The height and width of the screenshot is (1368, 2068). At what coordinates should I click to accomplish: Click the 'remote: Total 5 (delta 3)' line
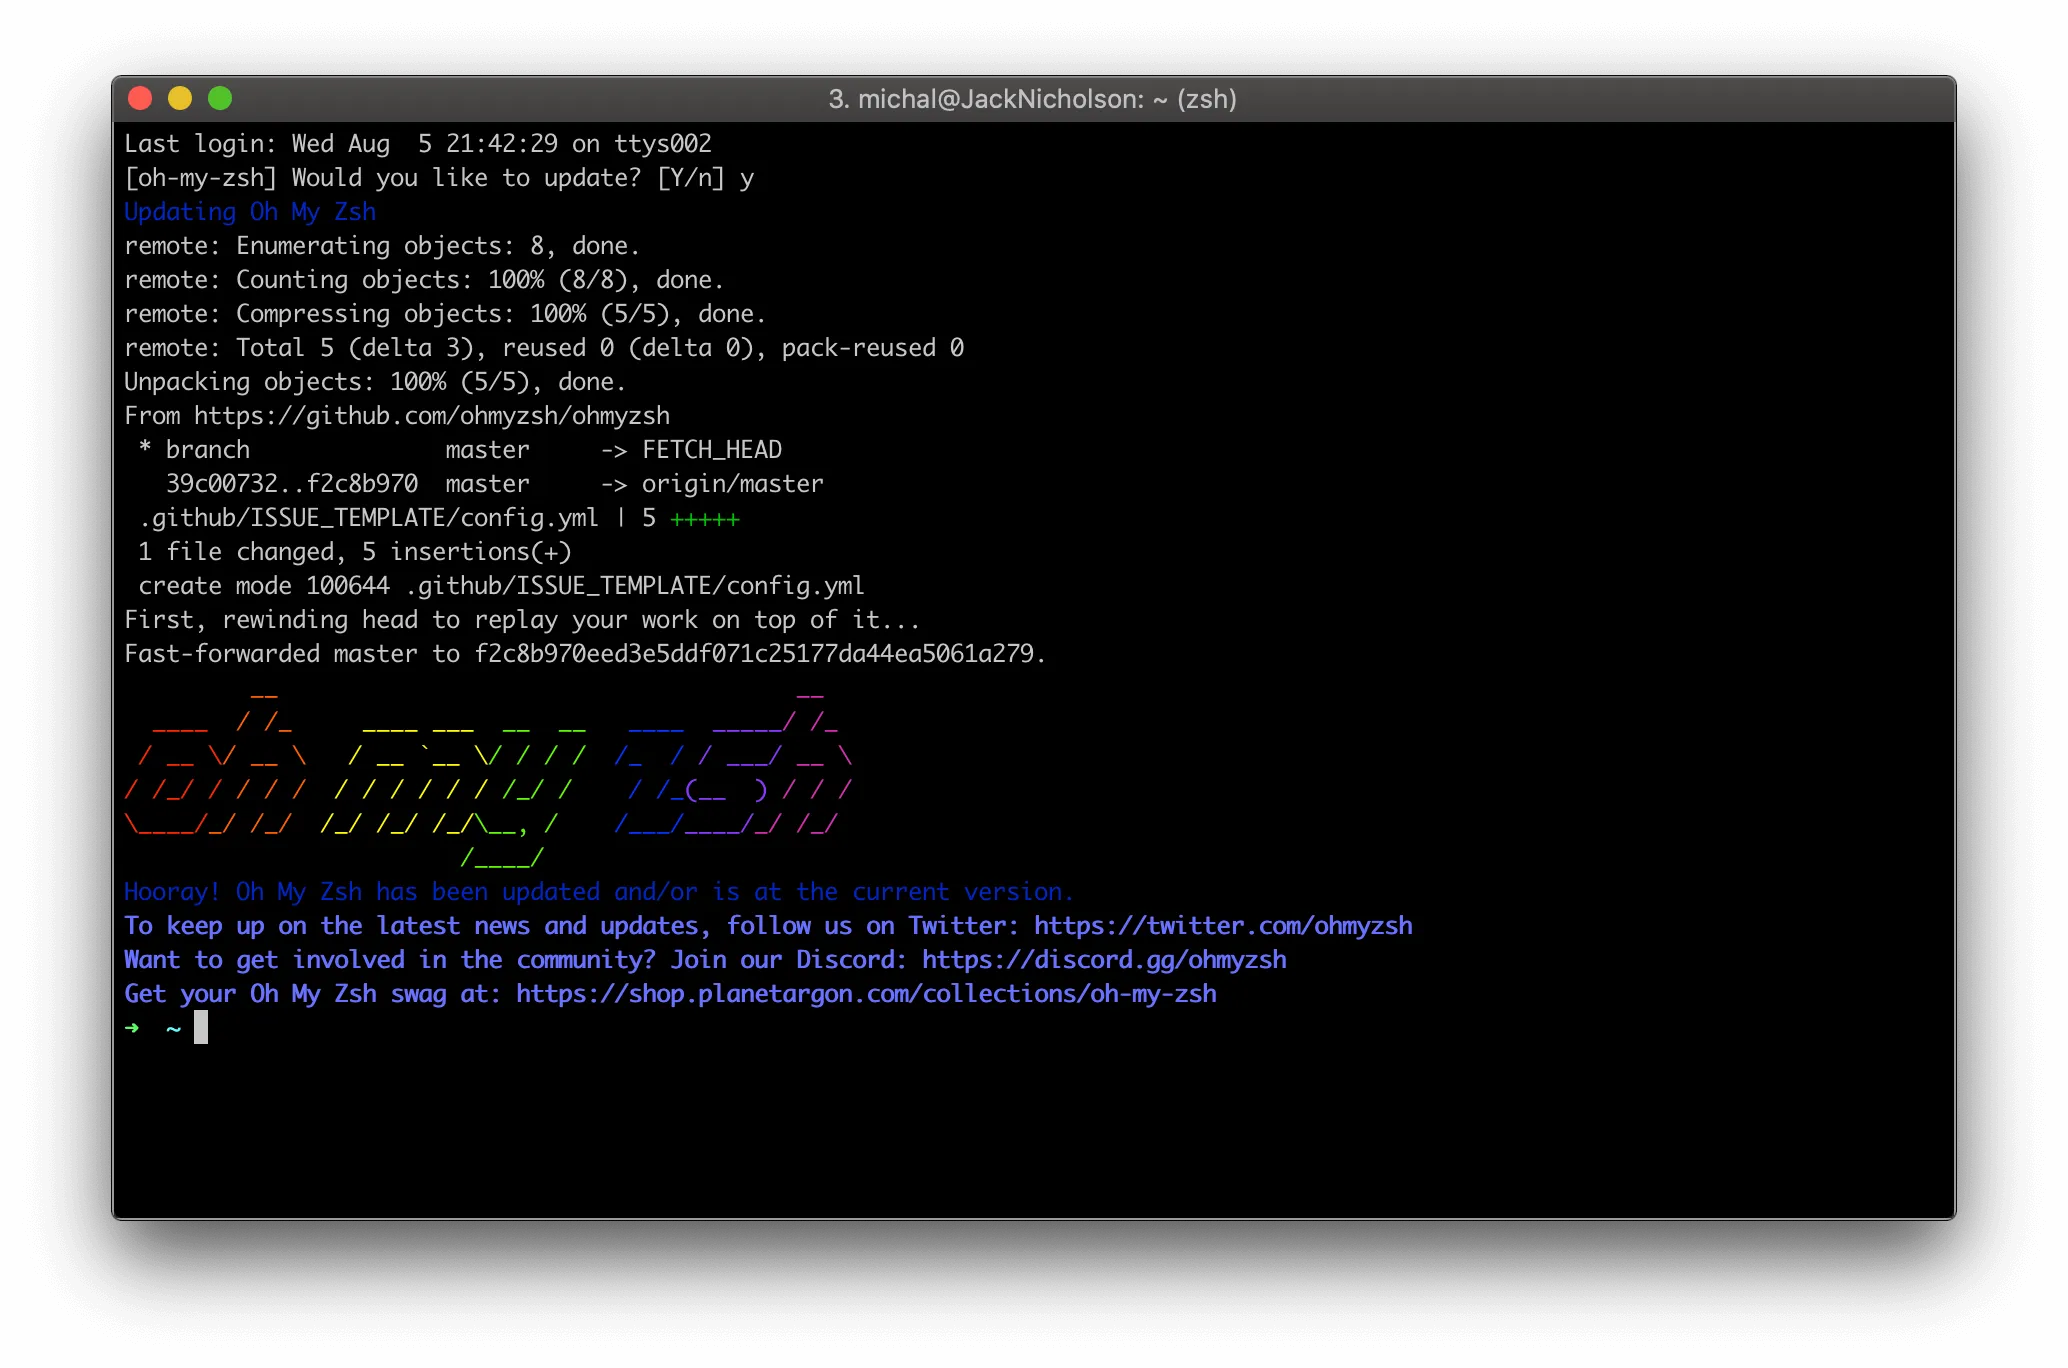[544, 348]
